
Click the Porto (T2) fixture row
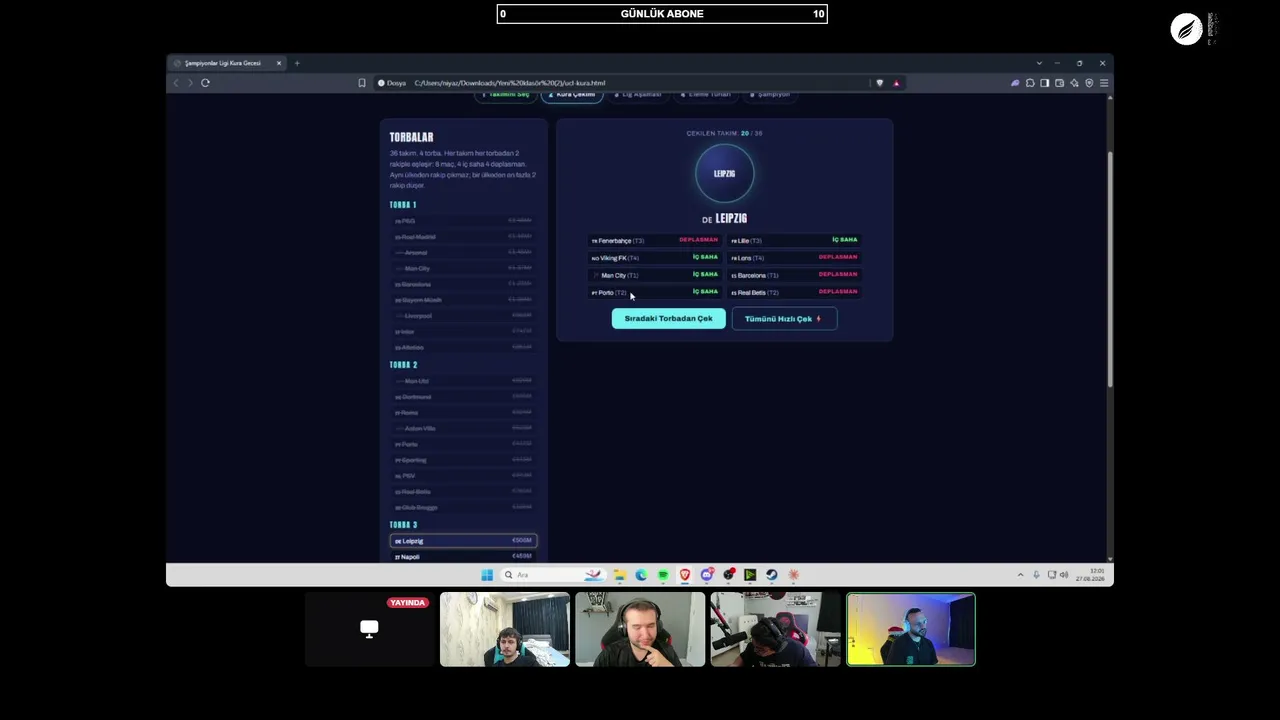655,292
